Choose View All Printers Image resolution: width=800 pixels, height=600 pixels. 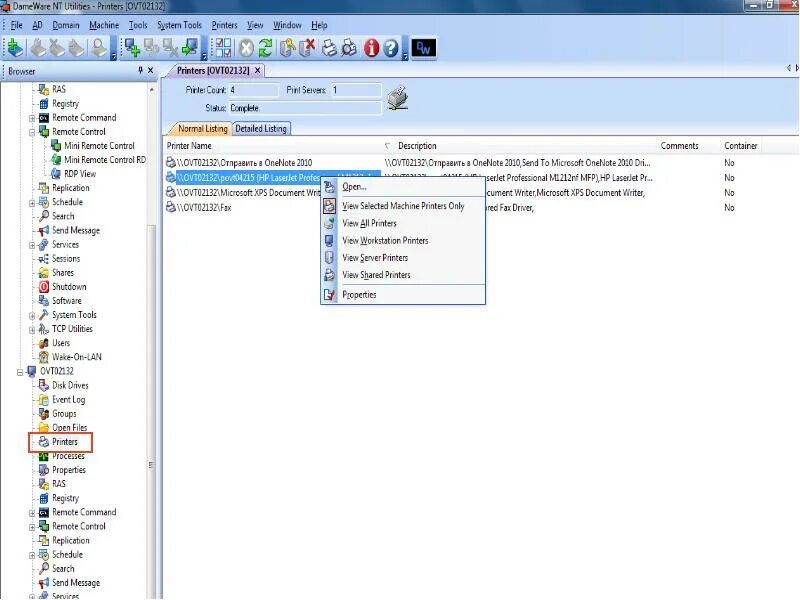pos(403,223)
